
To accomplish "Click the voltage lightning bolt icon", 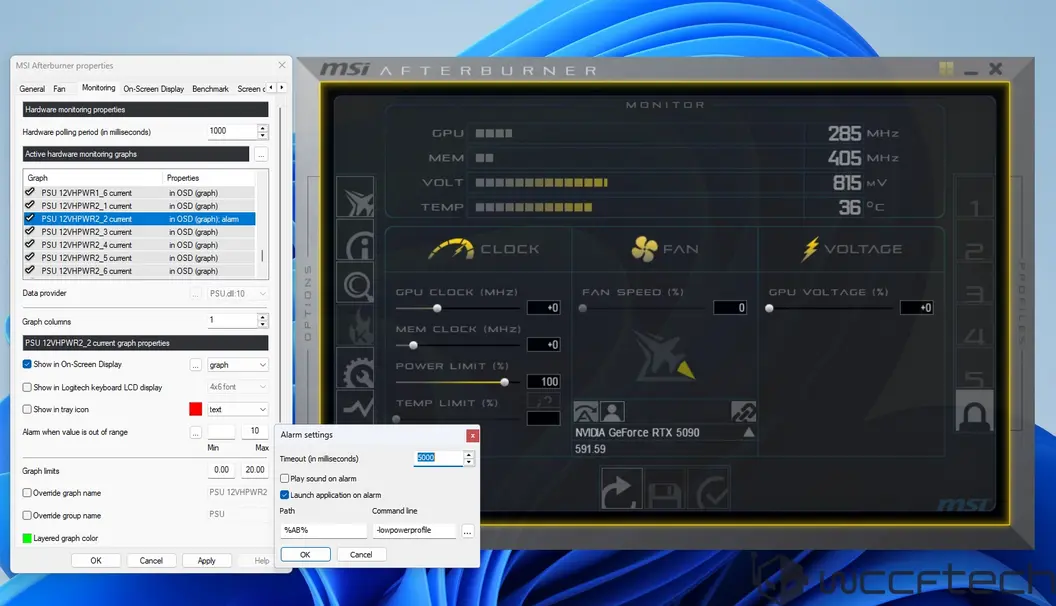I will click(x=810, y=248).
